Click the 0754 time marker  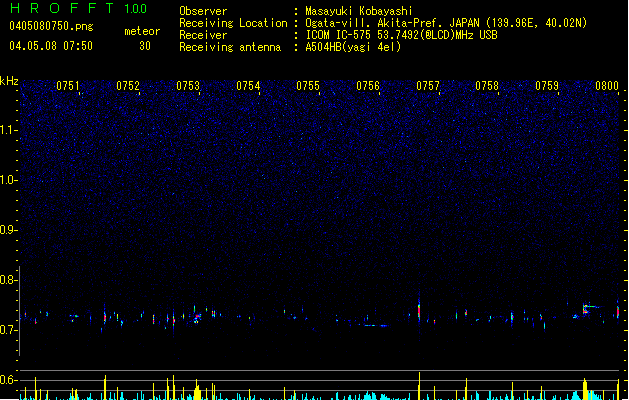248,86
